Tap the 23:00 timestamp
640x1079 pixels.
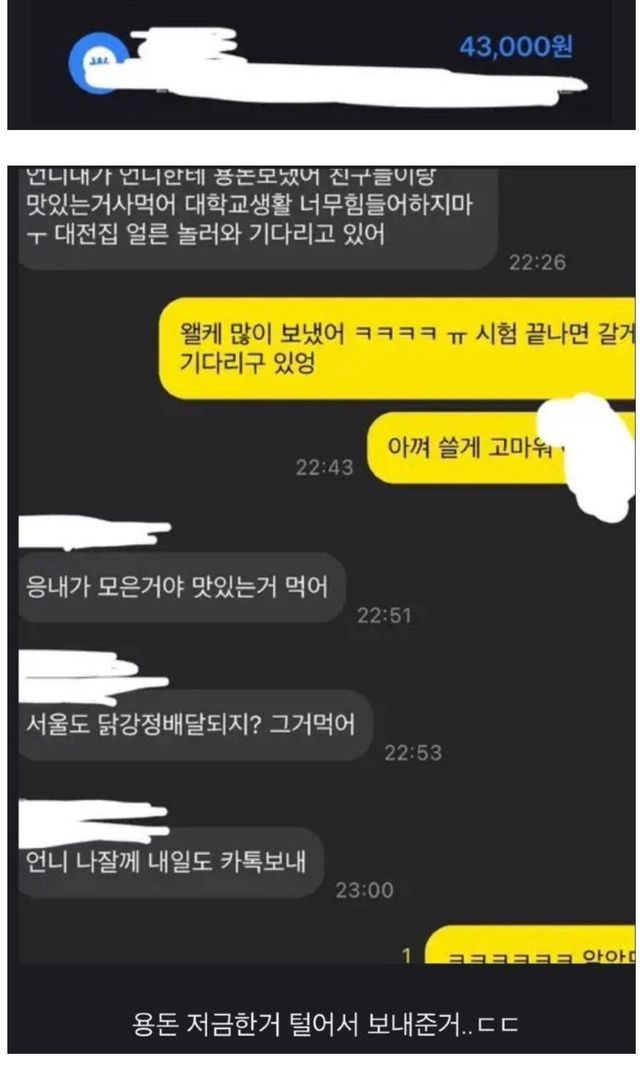tap(364, 890)
